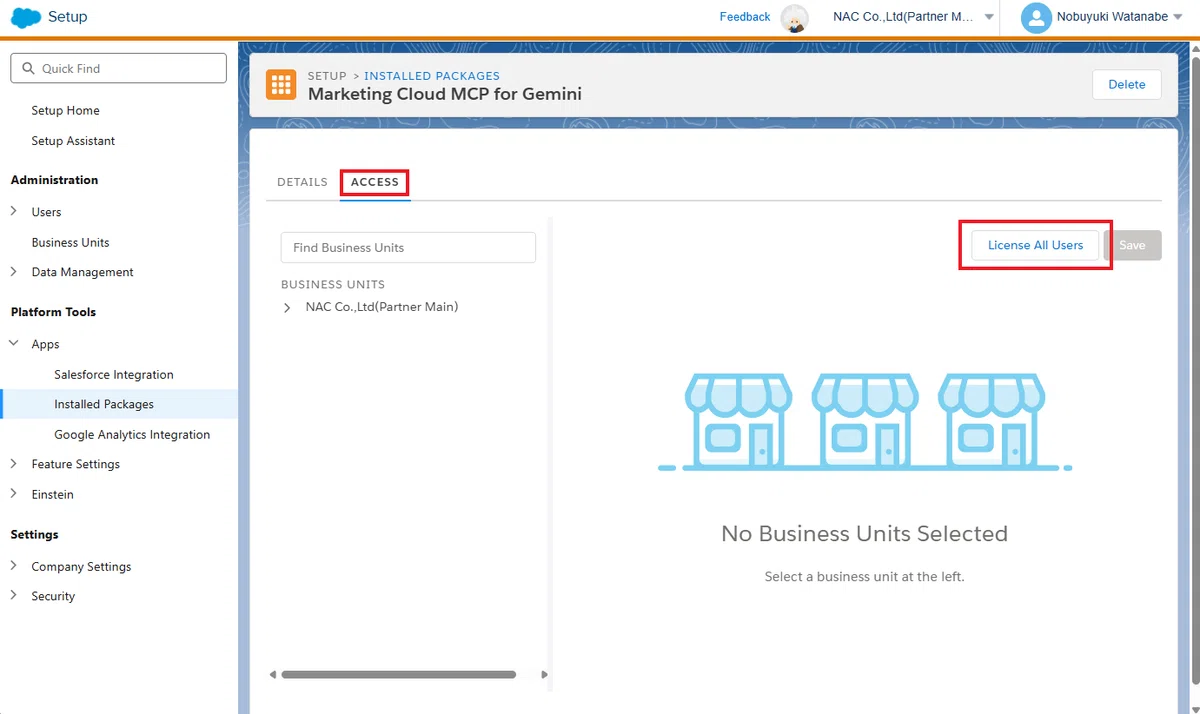This screenshot has height=714, width=1200.
Task: Click the orange installed package app icon
Action: [x=281, y=85]
